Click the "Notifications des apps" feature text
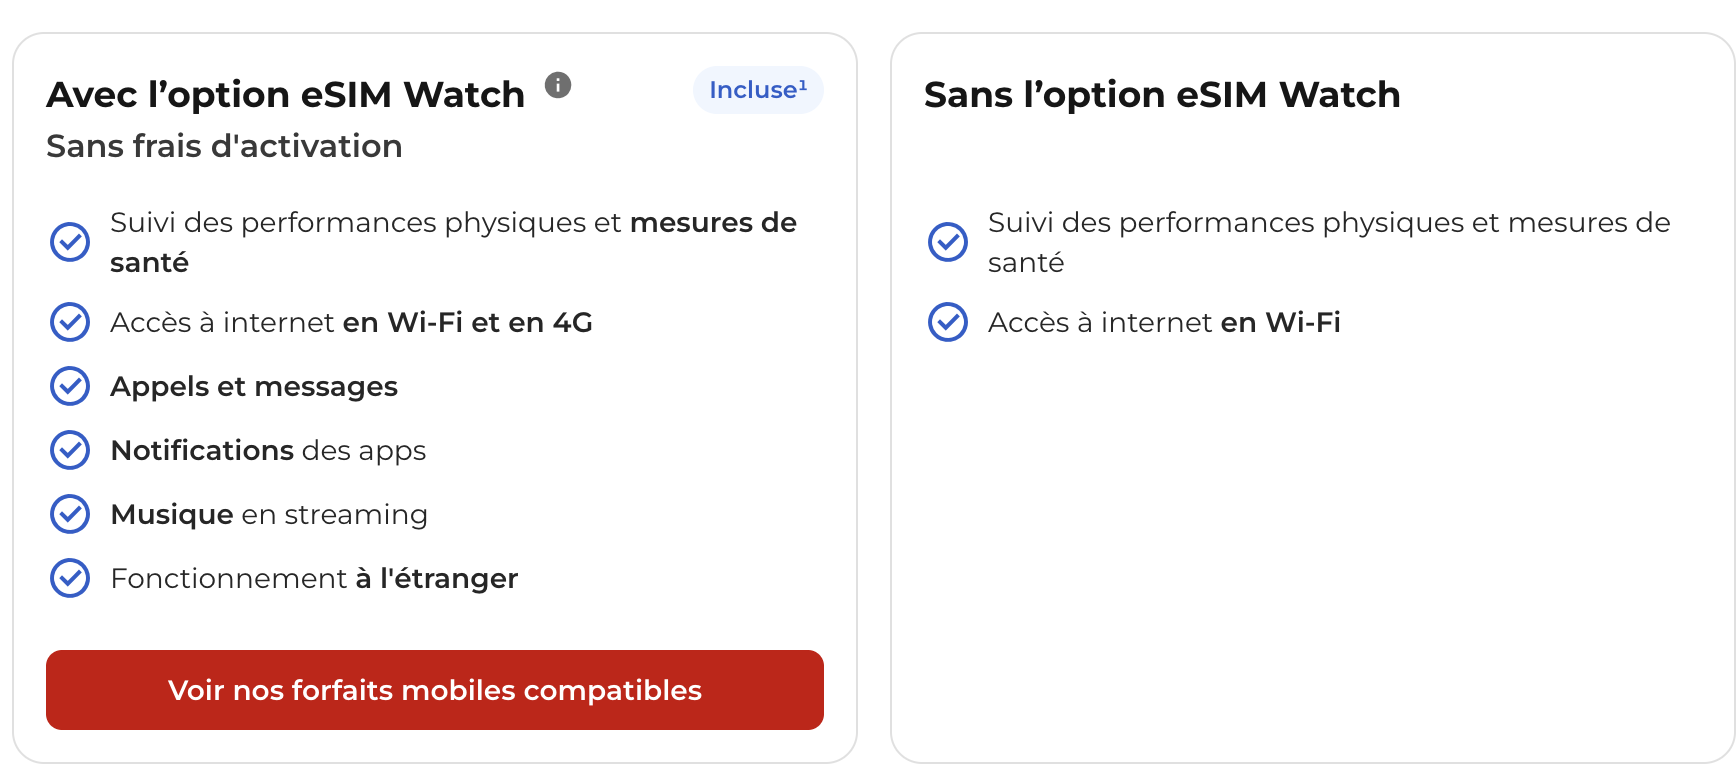Image resolution: width=1736 pixels, height=778 pixels. click(x=268, y=450)
